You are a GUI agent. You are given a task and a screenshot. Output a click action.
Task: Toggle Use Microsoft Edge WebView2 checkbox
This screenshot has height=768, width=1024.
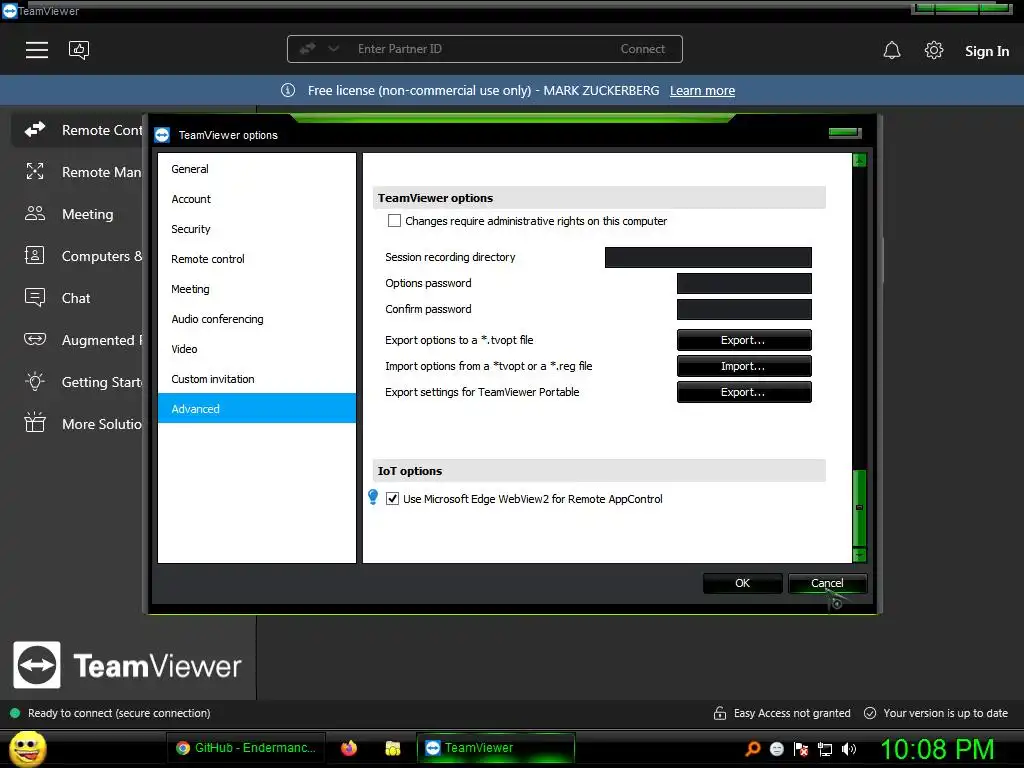(x=392, y=498)
